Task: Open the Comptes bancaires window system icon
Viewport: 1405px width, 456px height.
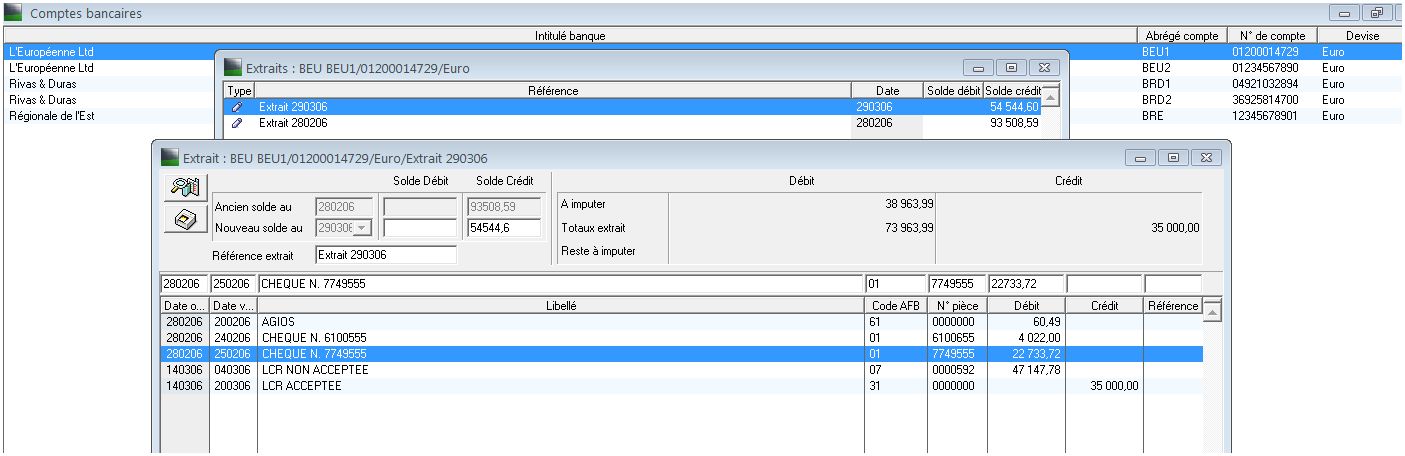Action: click(14, 14)
